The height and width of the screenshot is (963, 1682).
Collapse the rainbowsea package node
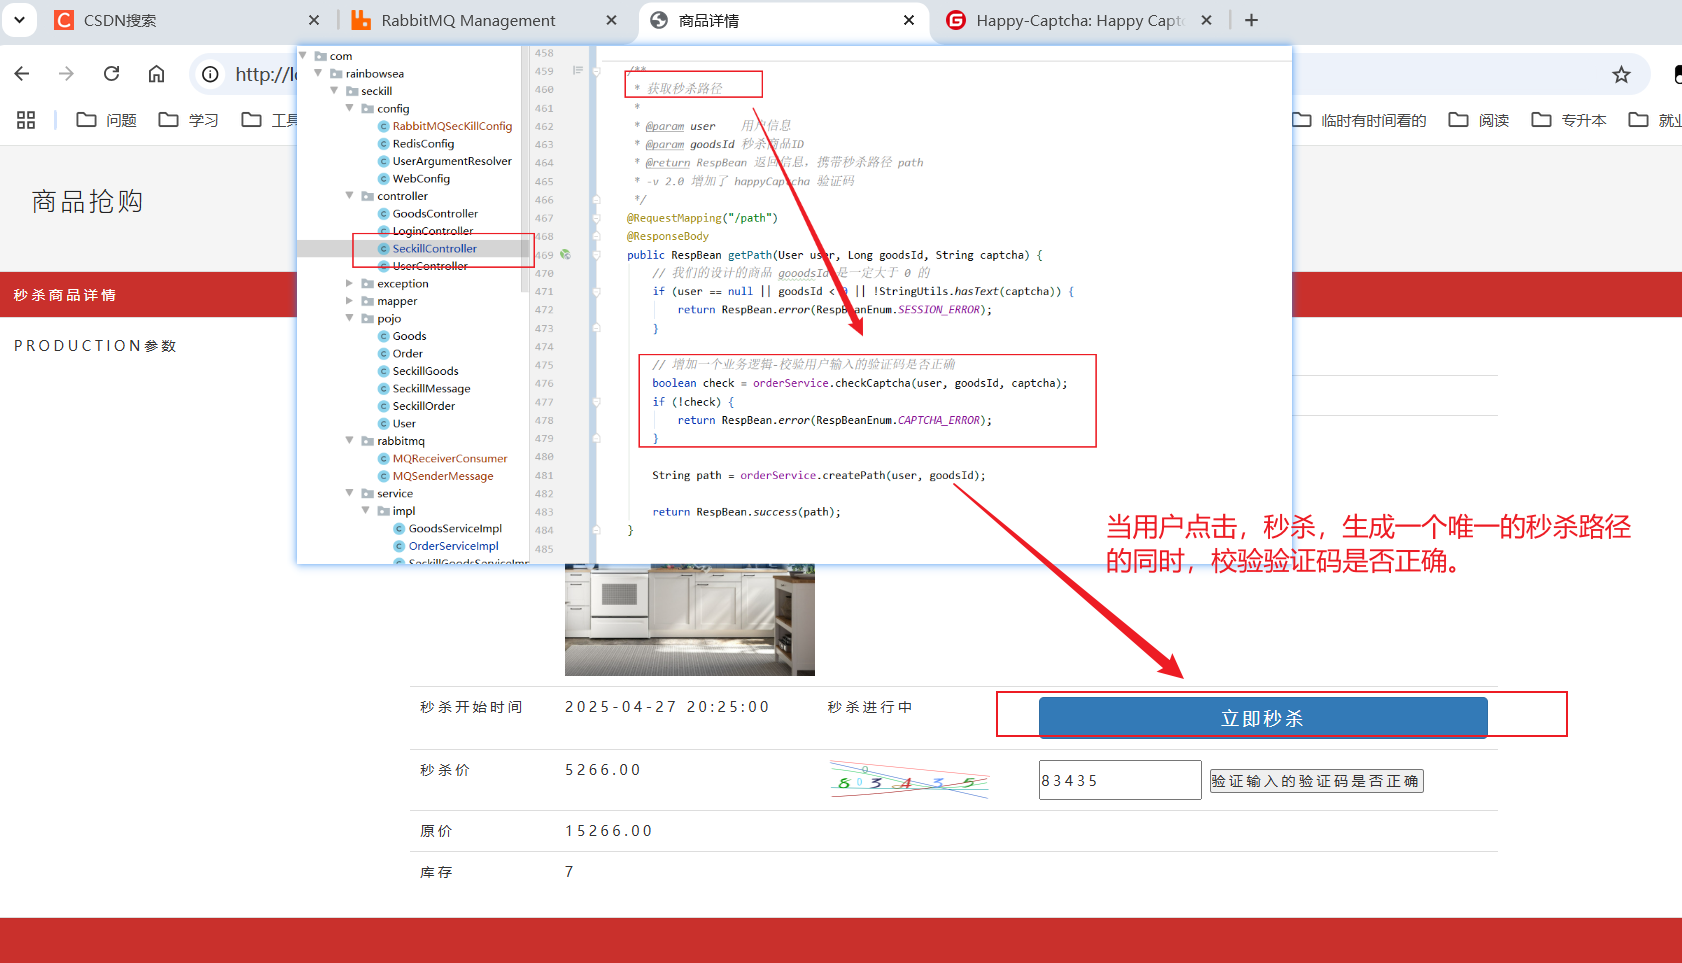point(319,73)
